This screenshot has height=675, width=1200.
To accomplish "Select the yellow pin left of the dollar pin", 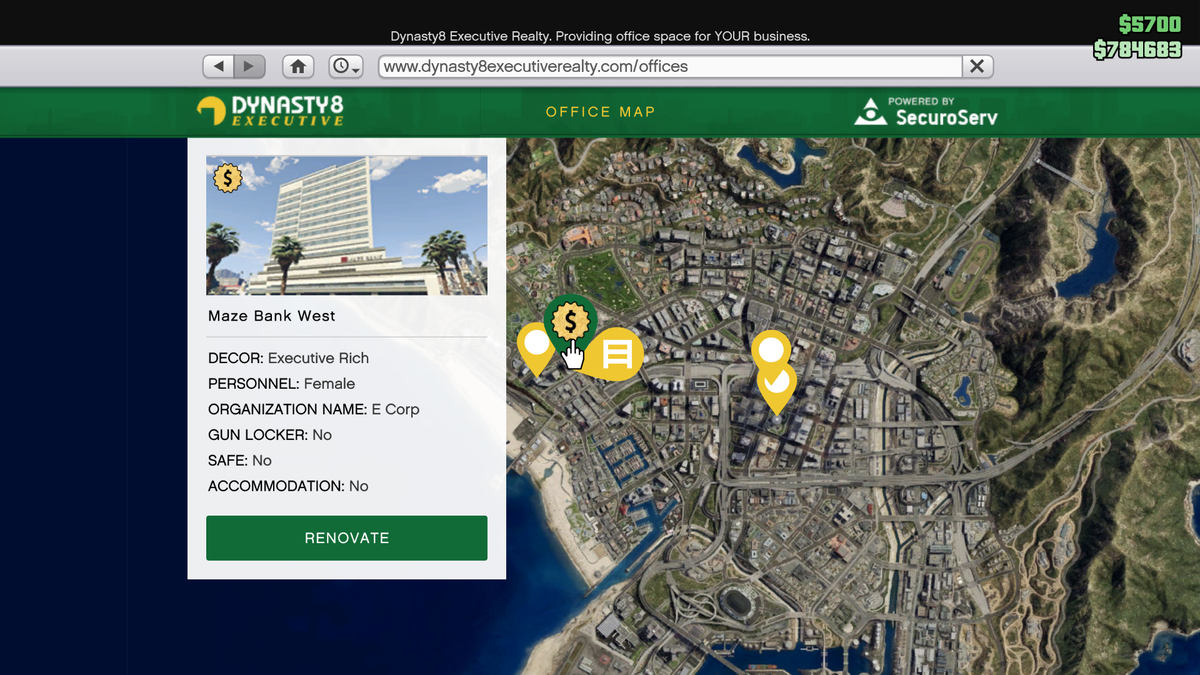I will click(x=536, y=347).
